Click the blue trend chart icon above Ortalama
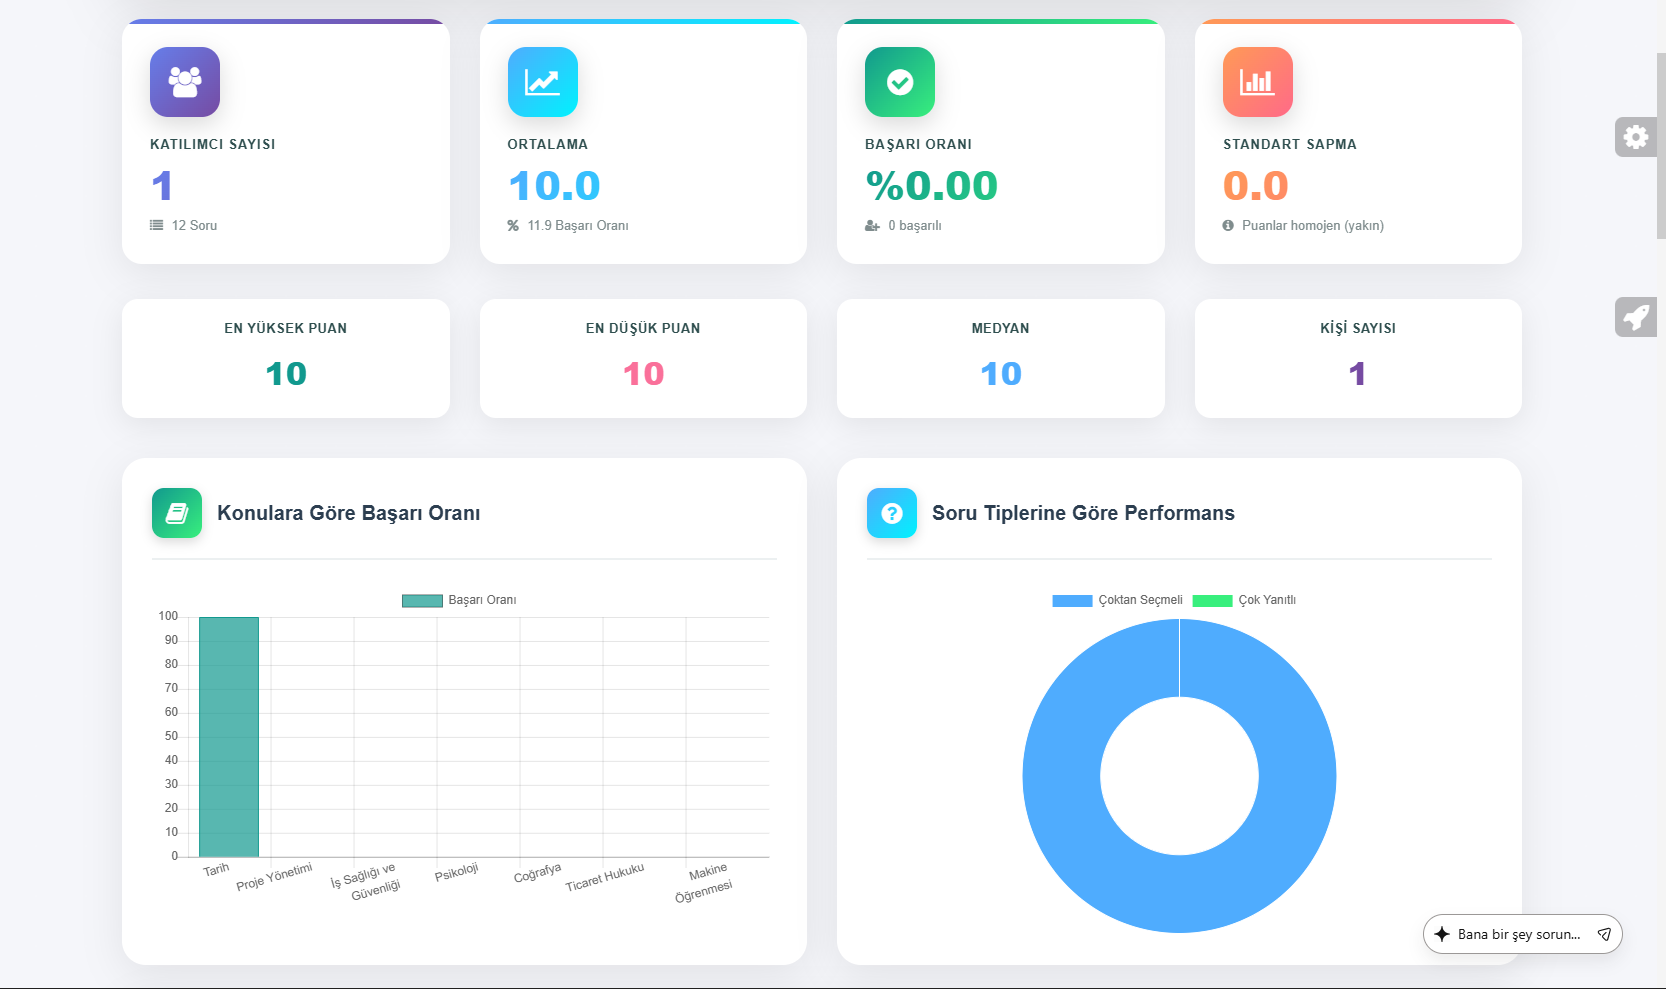 pos(542,82)
